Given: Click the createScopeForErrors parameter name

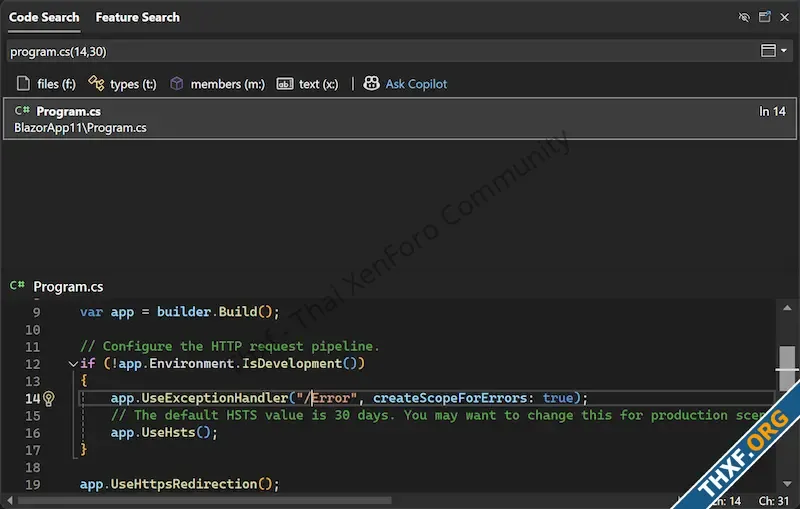Looking at the screenshot, I should 450,398.
